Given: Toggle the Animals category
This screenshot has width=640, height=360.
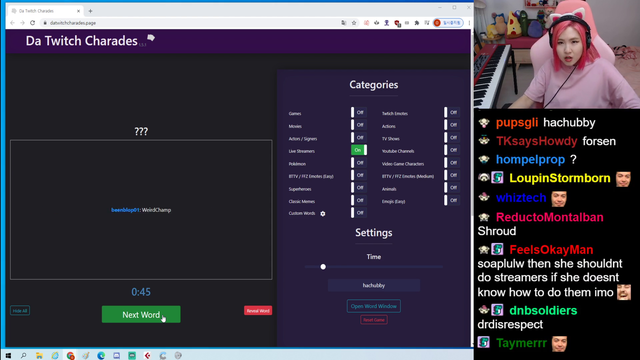Looking at the screenshot, I should click(x=452, y=188).
